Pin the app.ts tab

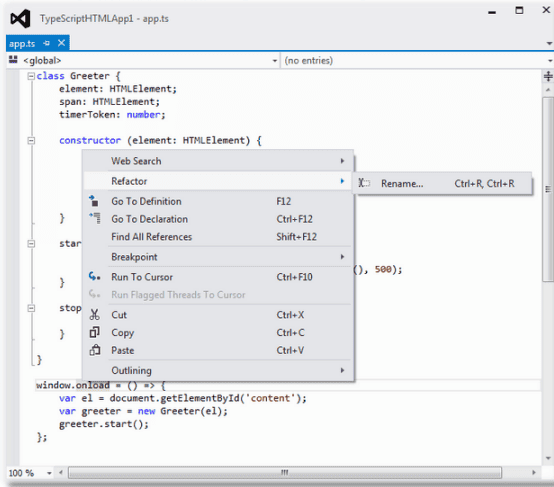[x=46, y=43]
